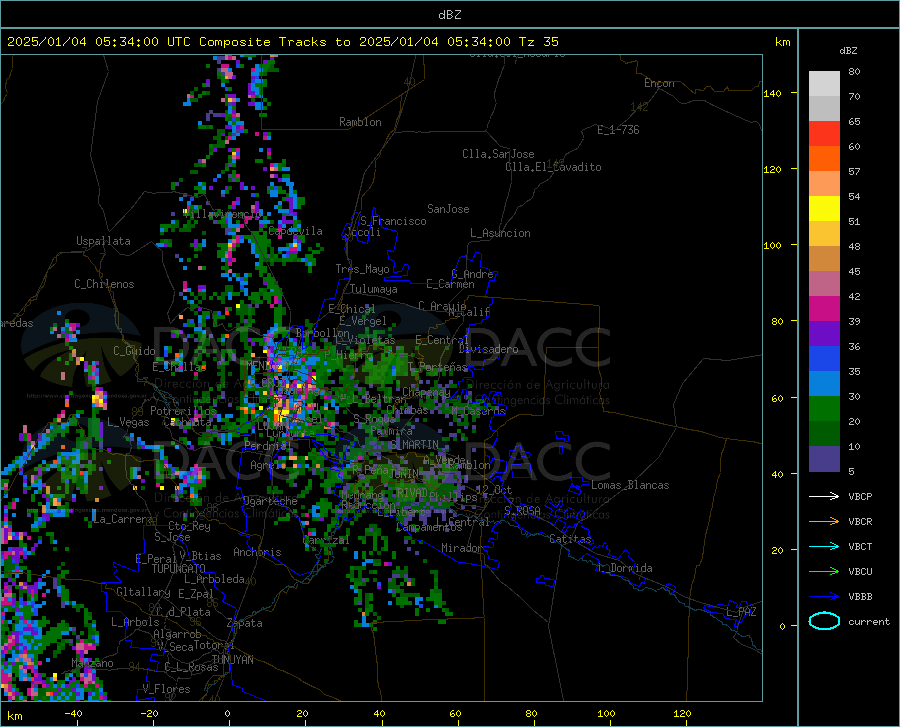This screenshot has height=727, width=900.
Task: Click the 'current' legend label
Action: click(869, 622)
